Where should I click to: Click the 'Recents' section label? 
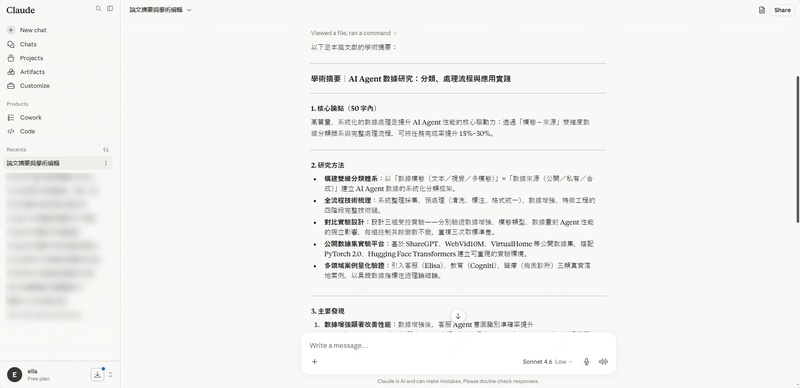[x=16, y=150]
